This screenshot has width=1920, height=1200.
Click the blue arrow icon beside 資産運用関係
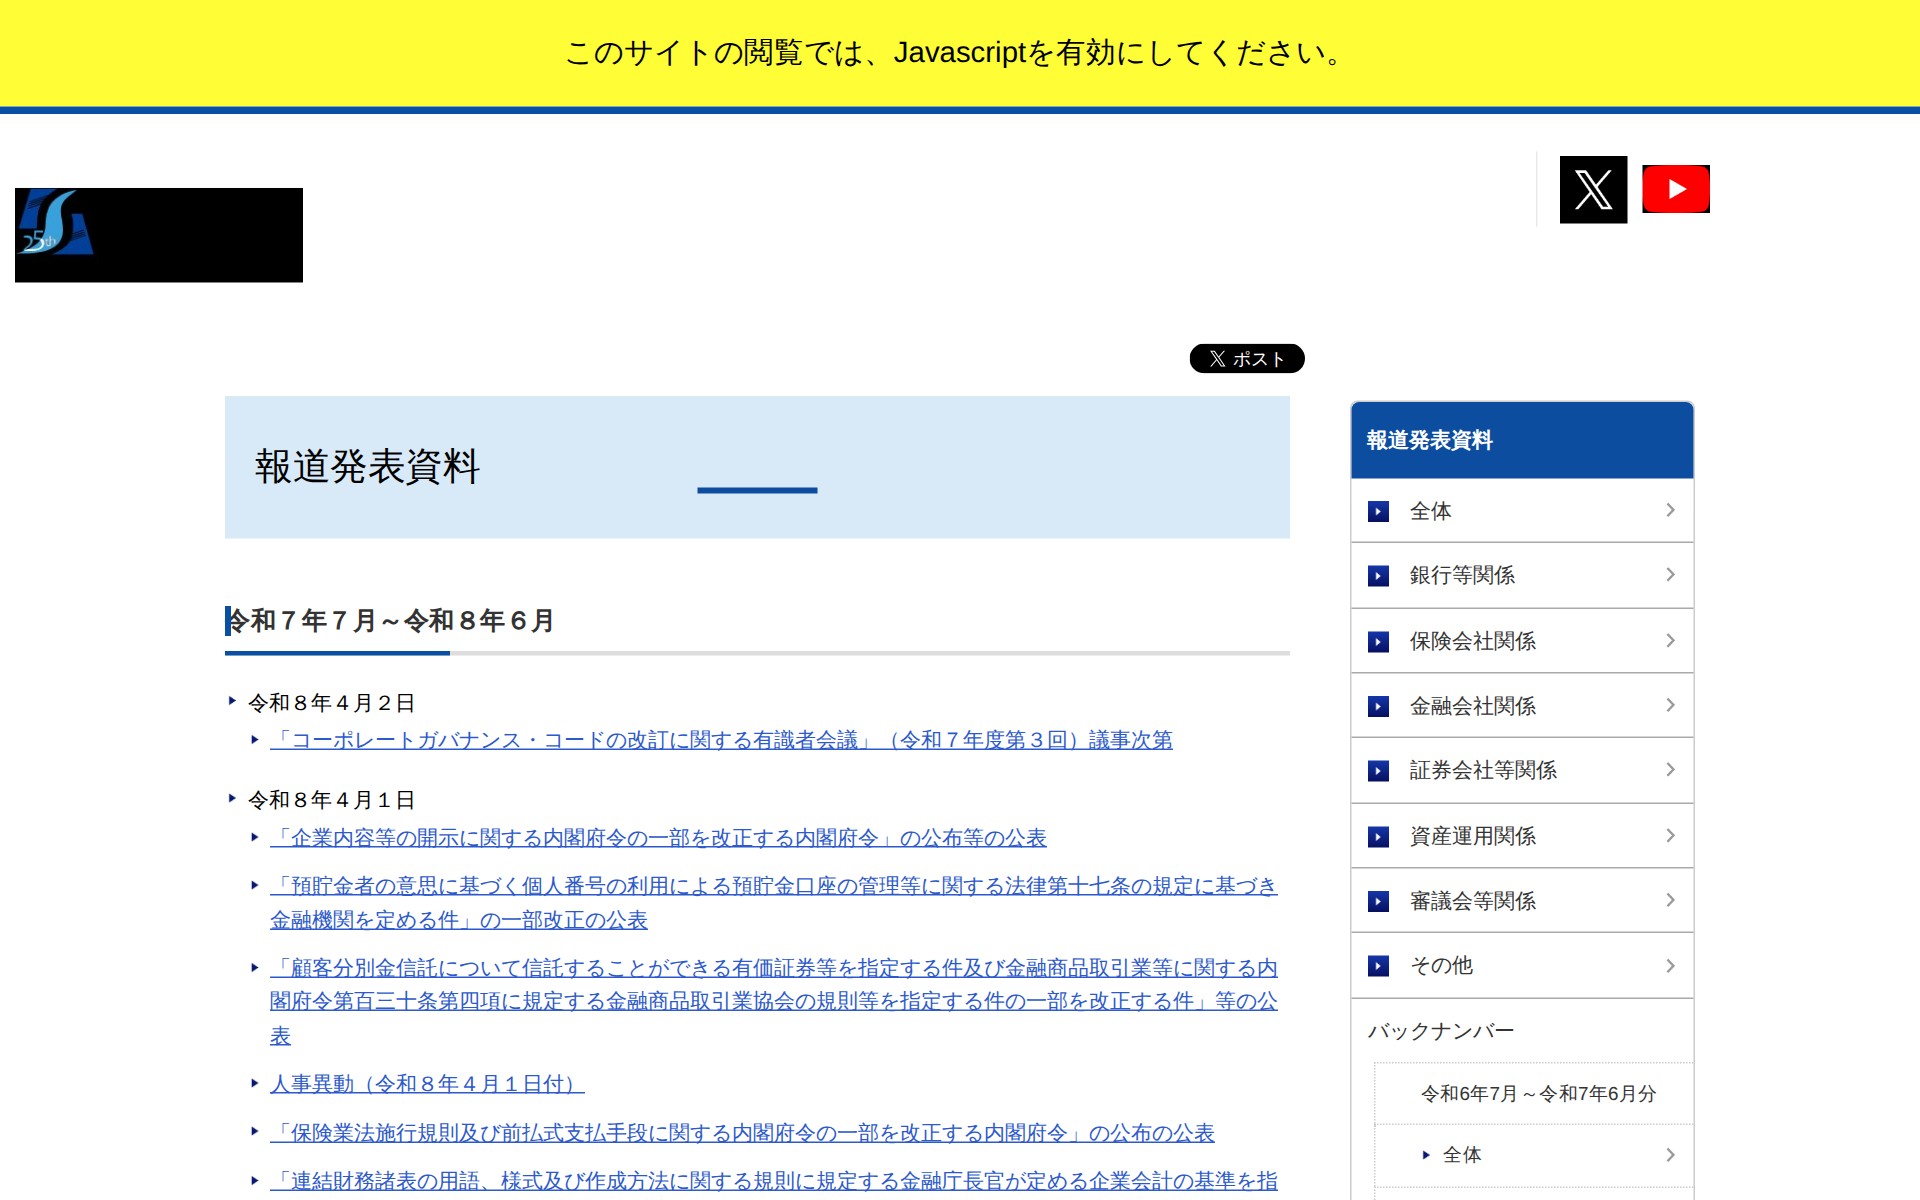(x=1380, y=836)
